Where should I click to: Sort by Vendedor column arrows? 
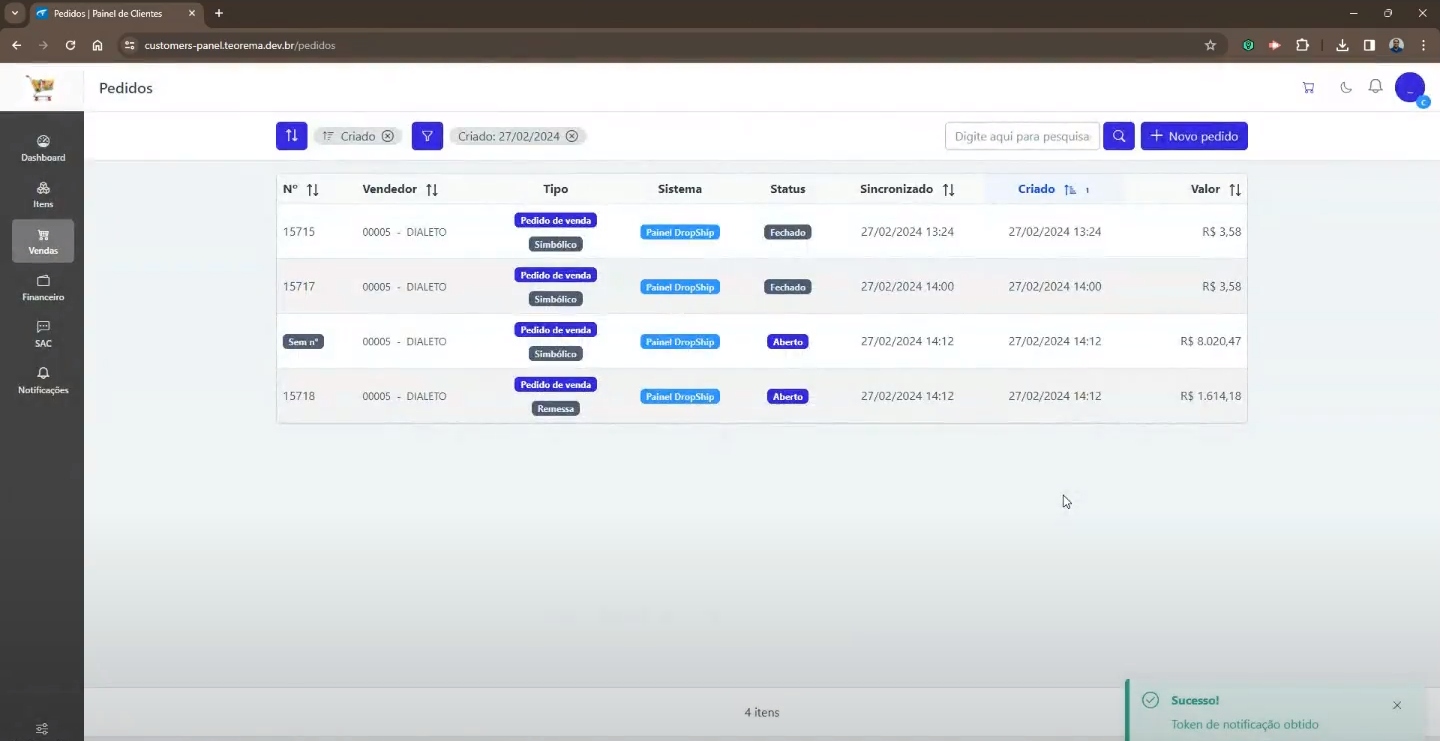(x=432, y=190)
